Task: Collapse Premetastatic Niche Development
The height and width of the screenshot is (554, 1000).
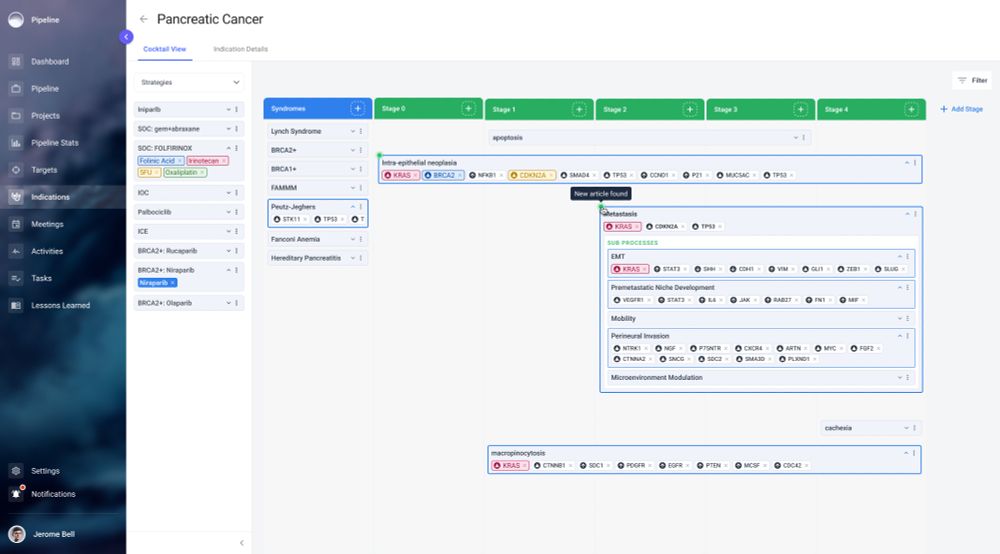Action: click(x=900, y=288)
